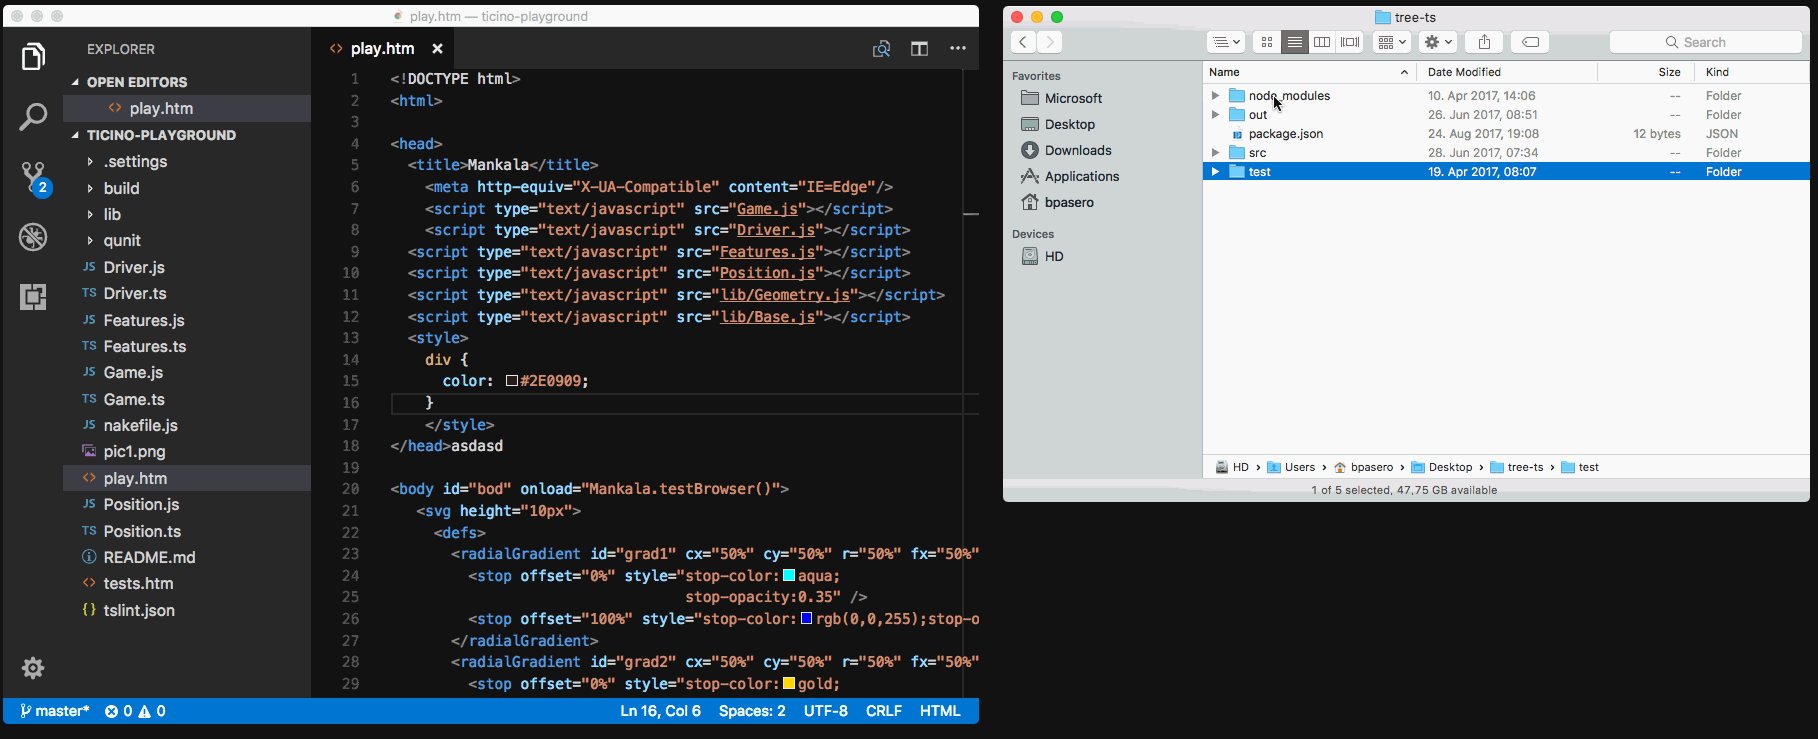Open tslint.json in the Explorer
1818x739 pixels.
[139, 610]
